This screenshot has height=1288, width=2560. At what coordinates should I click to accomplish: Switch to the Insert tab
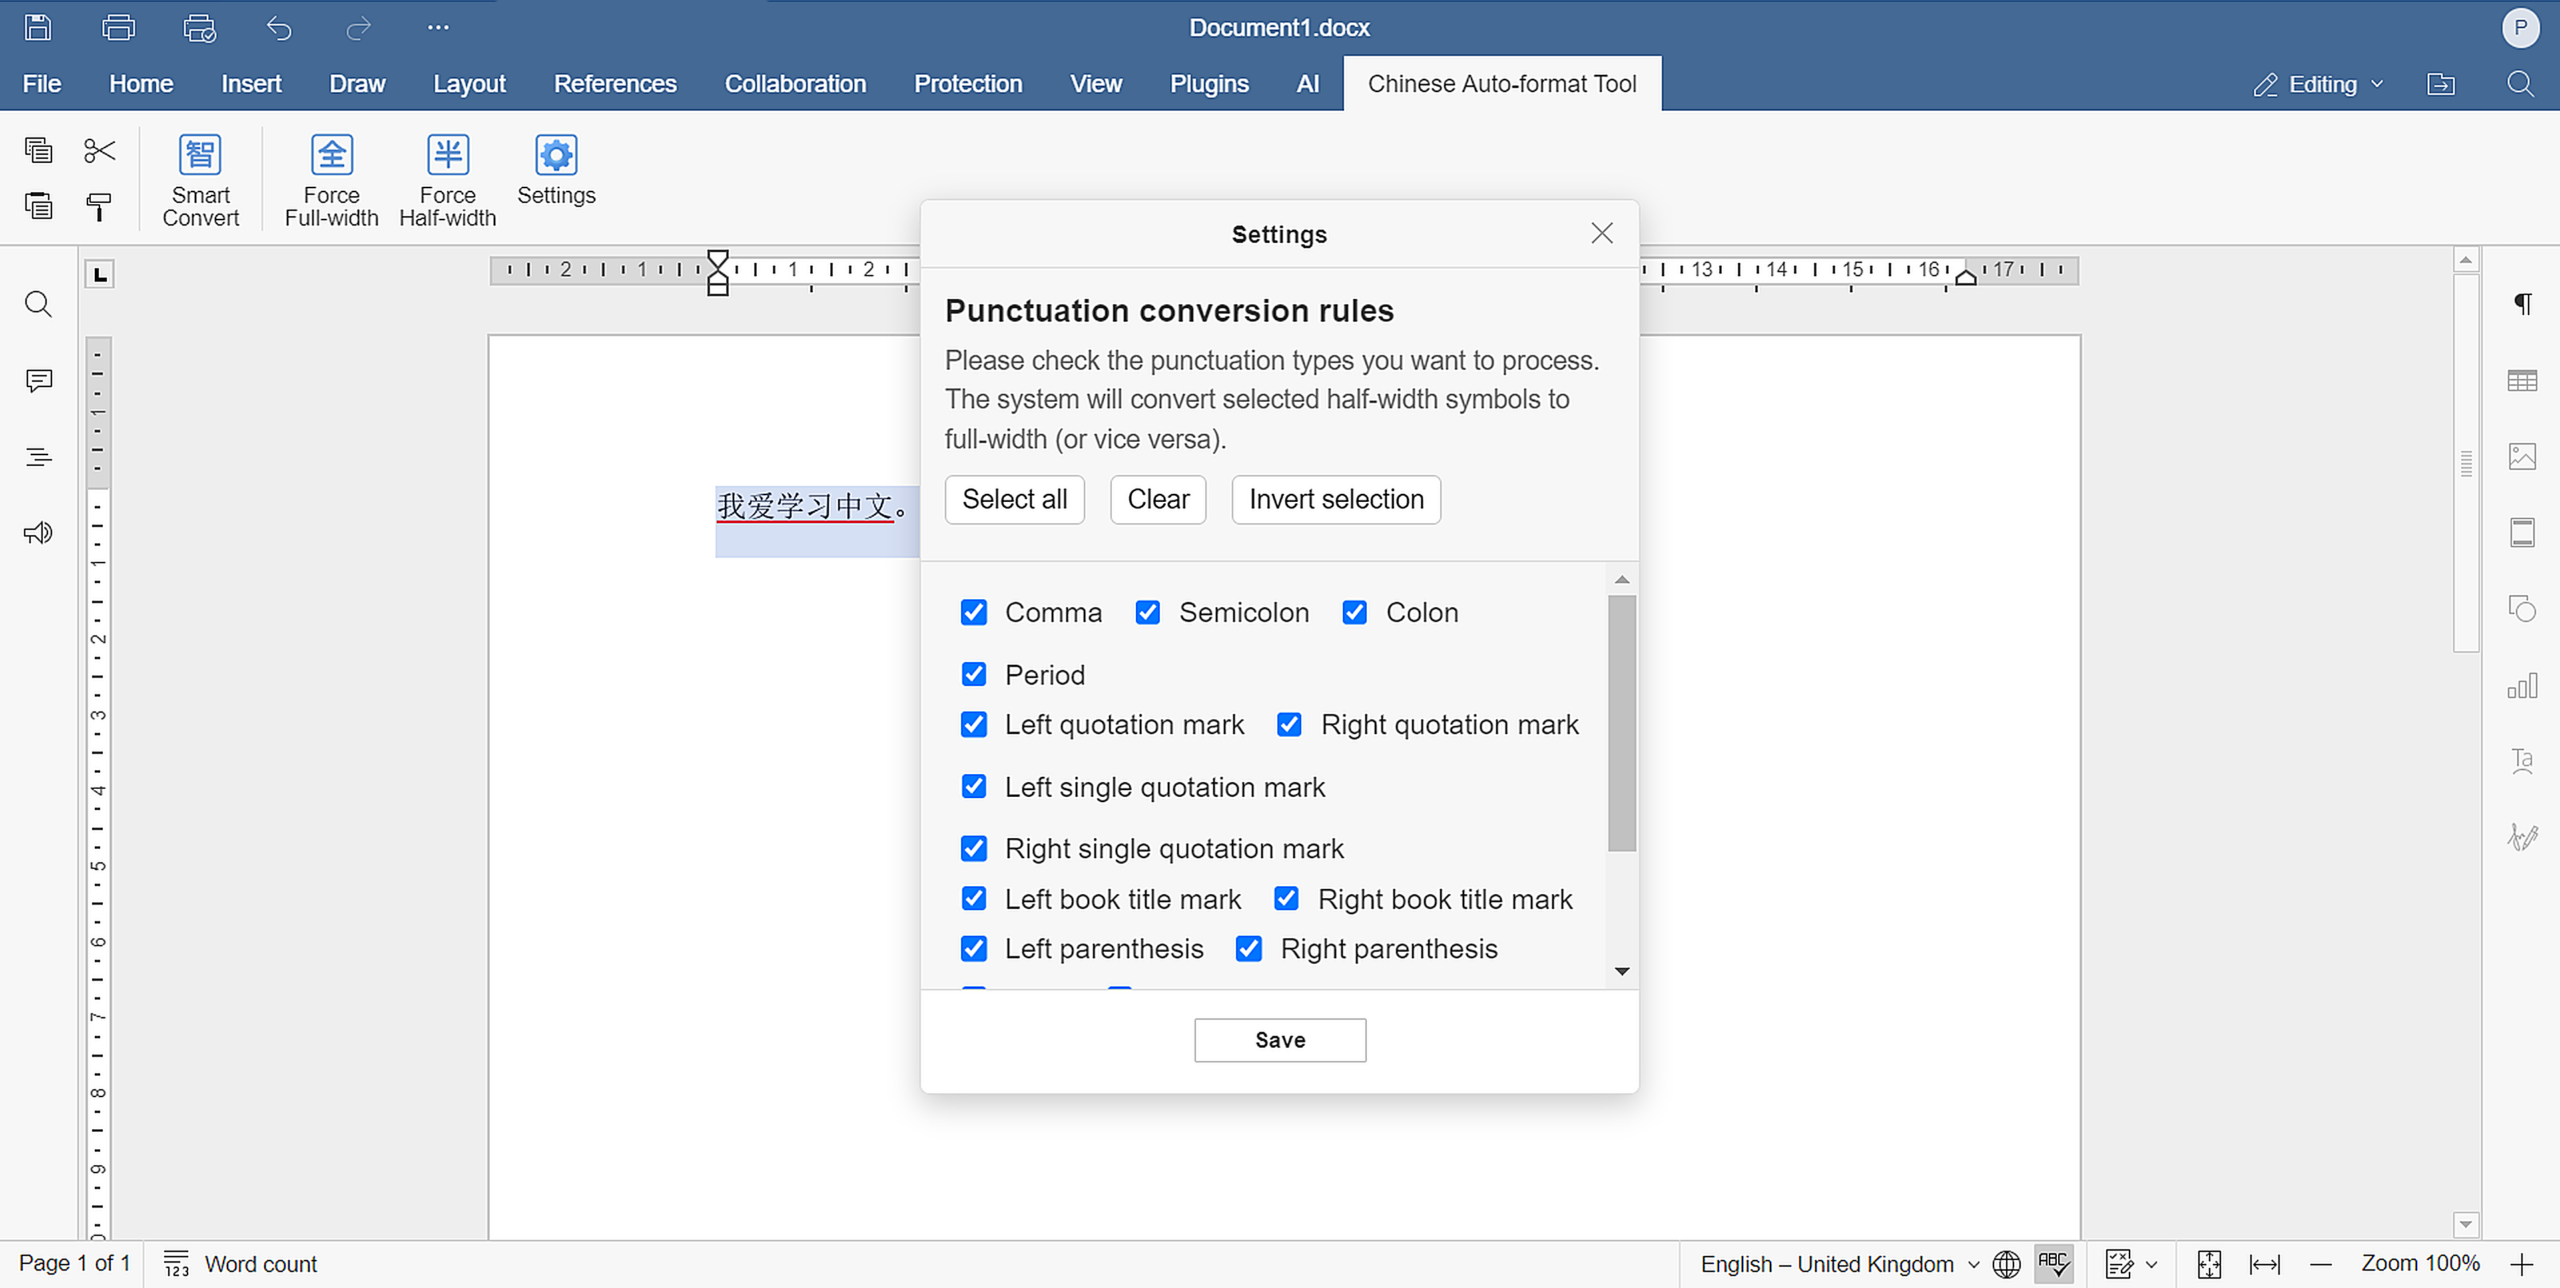pos(251,84)
